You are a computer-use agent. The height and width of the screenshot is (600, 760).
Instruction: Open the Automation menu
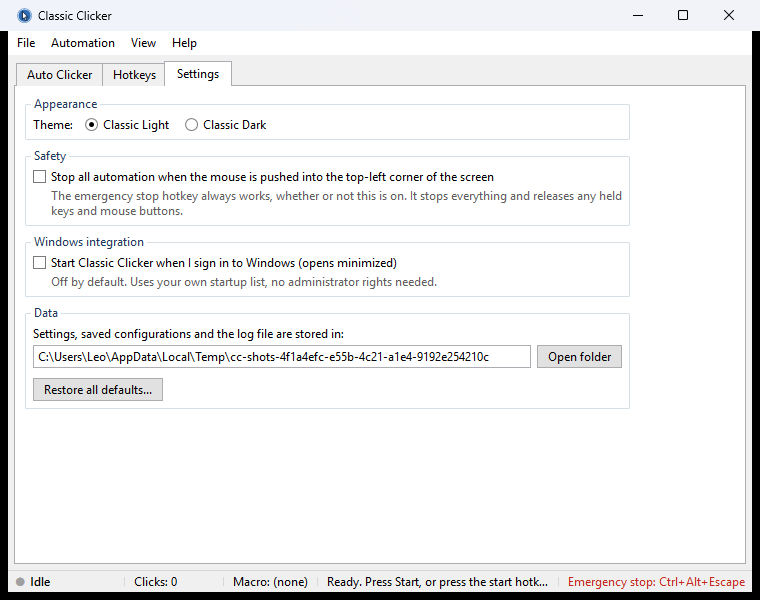tap(83, 43)
